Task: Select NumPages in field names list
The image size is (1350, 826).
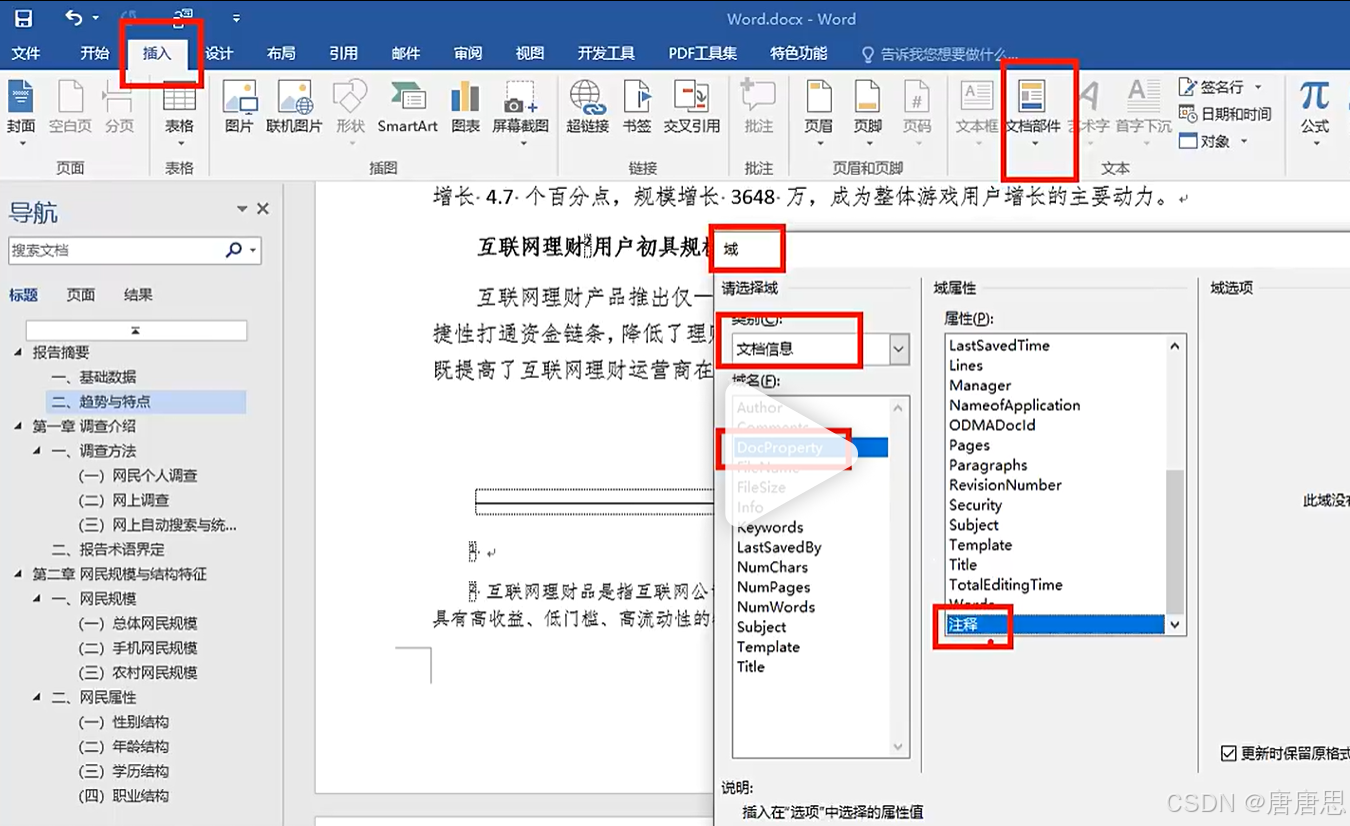Action: (x=773, y=587)
